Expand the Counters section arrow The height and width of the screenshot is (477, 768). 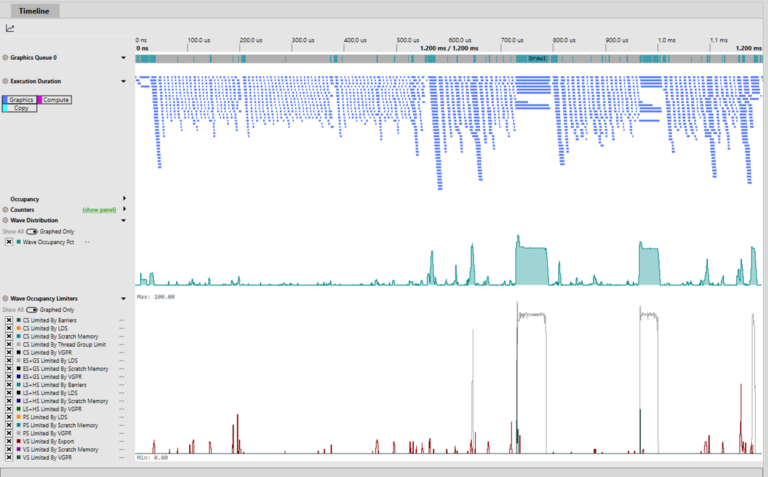click(x=124, y=209)
